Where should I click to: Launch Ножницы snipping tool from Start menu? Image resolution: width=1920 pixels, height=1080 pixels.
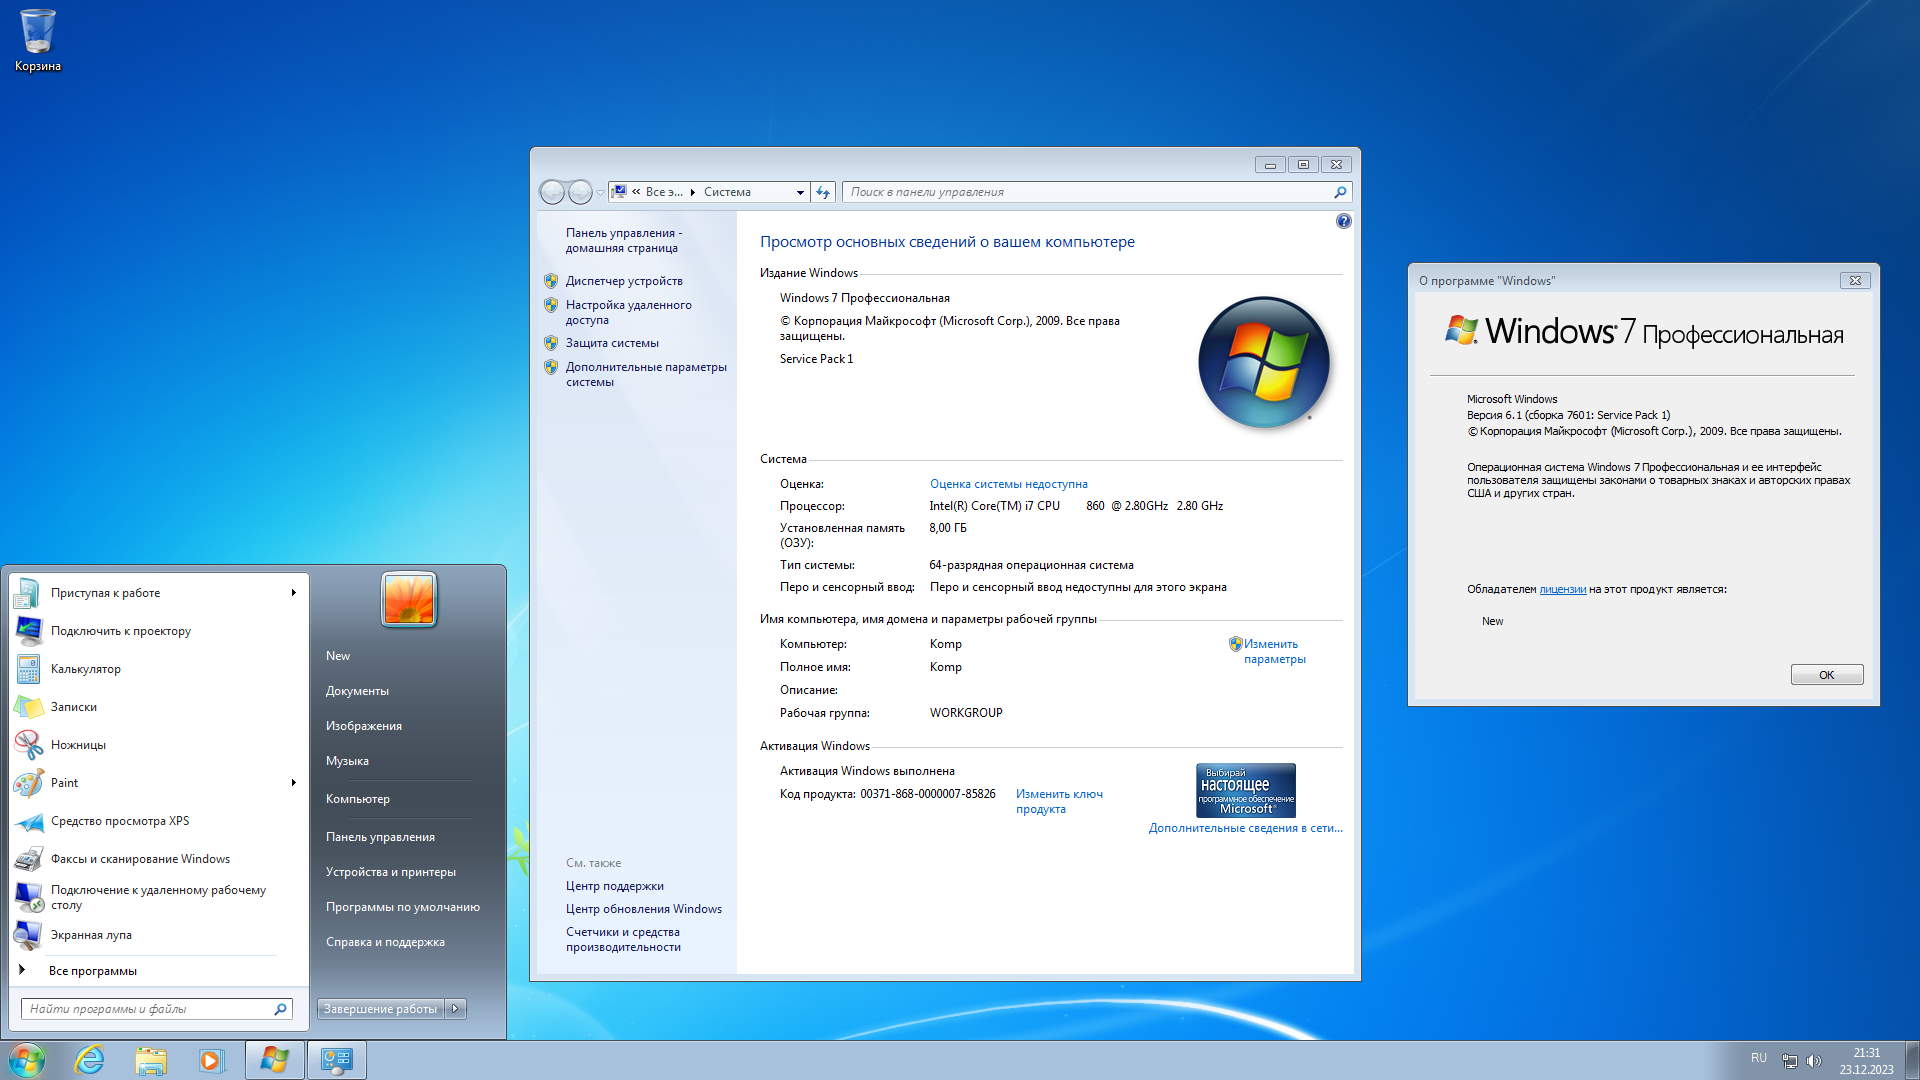78,745
